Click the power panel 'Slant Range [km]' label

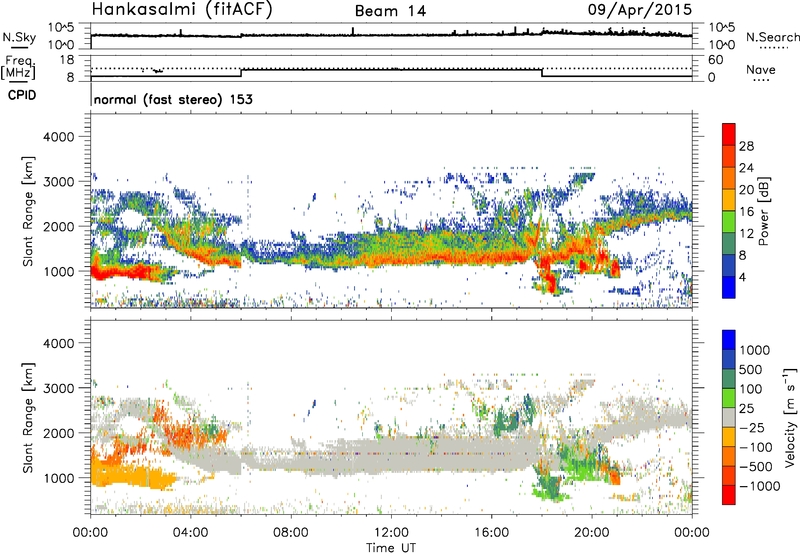click(x=28, y=211)
